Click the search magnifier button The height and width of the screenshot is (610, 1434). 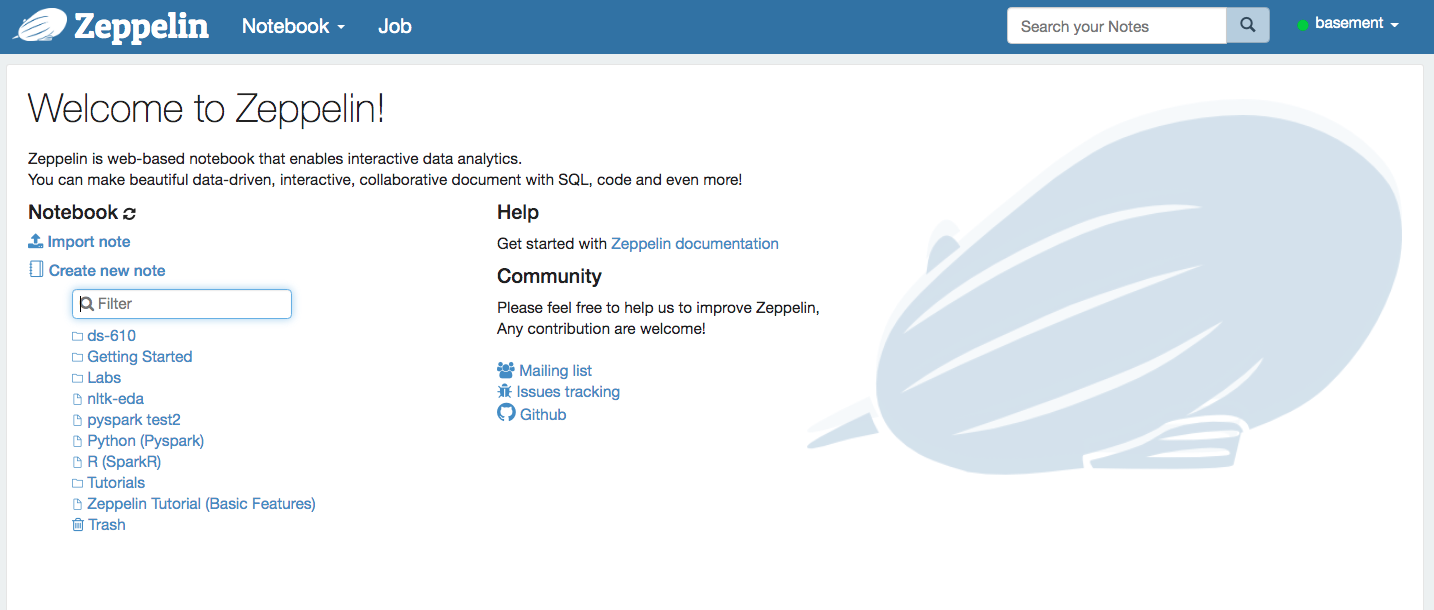[1247, 26]
